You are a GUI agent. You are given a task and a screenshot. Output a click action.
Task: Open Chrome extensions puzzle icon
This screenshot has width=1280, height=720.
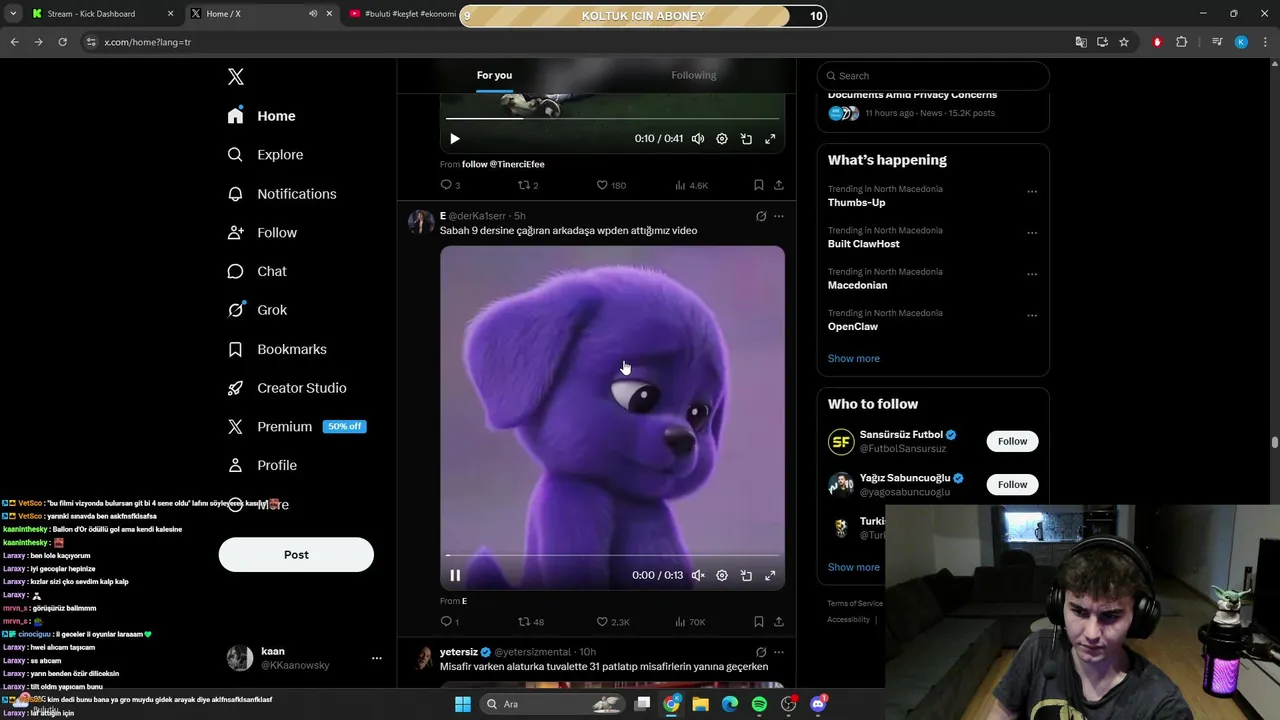pyautogui.click(x=1182, y=42)
